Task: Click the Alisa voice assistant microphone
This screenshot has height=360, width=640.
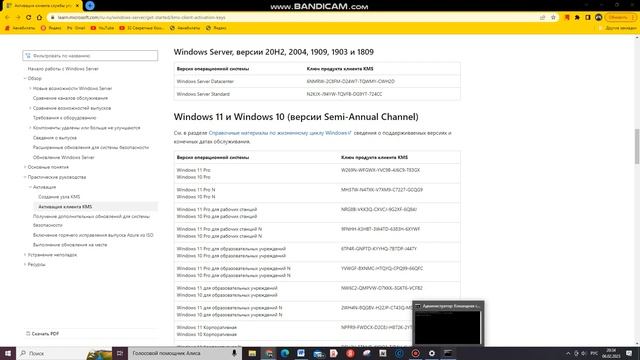Action: [x=234, y=353]
